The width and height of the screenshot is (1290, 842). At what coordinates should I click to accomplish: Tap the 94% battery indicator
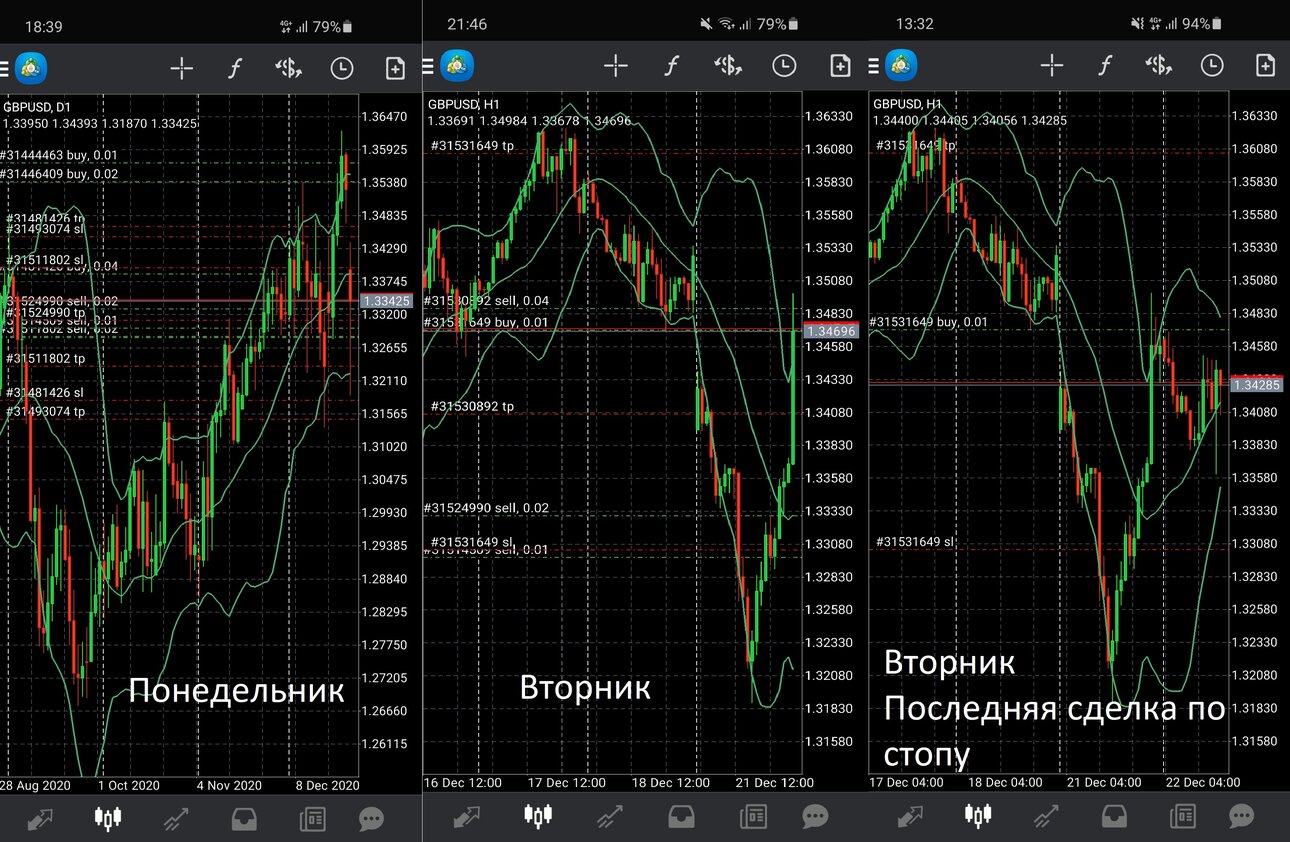pos(1202,23)
